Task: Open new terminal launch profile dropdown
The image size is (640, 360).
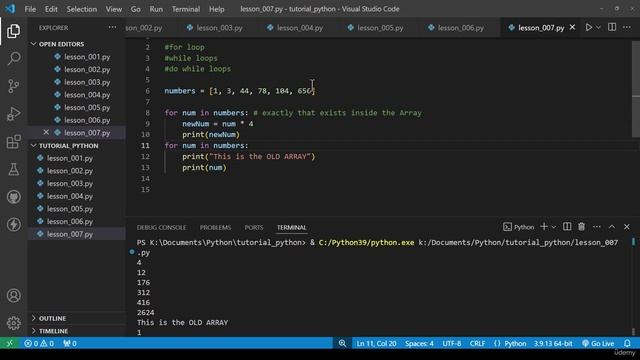Action: (x=553, y=227)
